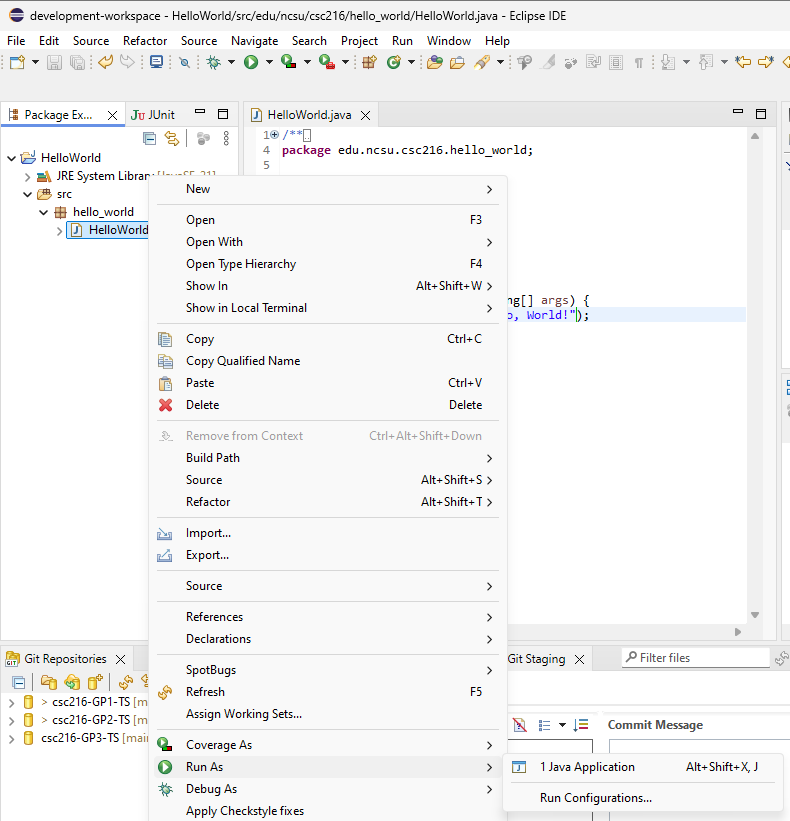This screenshot has height=821, width=790.
Task: Click the New Java Package toolbar icon
Action: coord(370,62)
